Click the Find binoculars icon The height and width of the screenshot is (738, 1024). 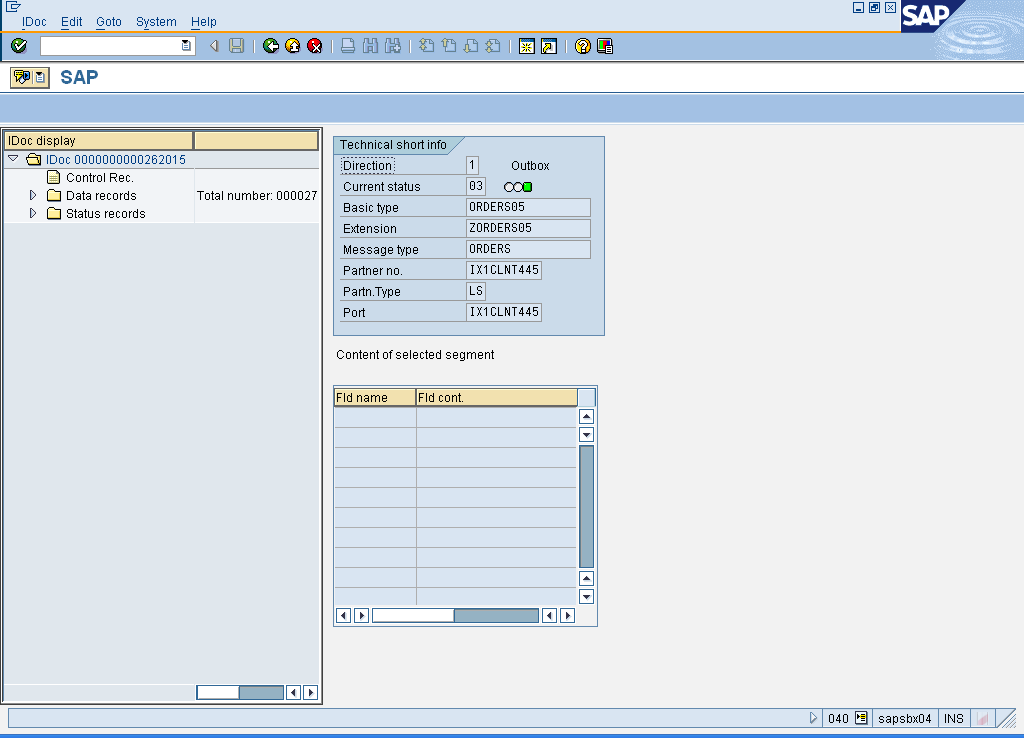370,46
